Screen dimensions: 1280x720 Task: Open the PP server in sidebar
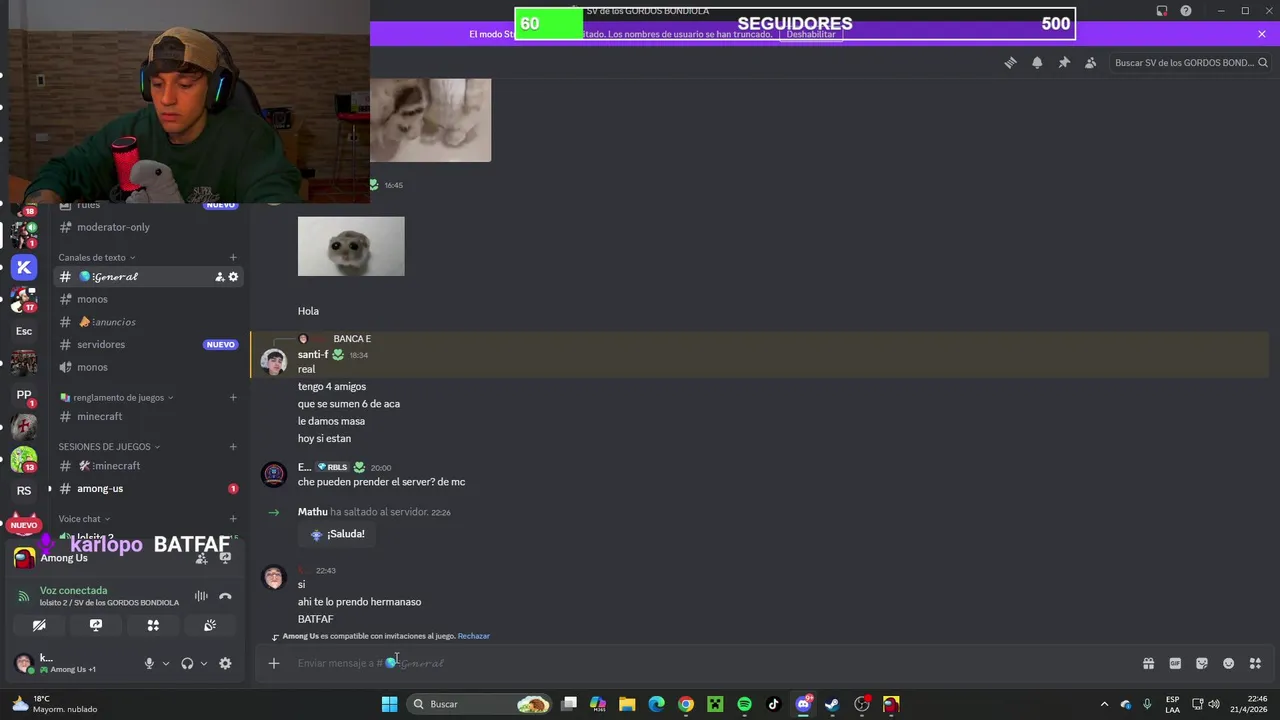coord(24,395)
